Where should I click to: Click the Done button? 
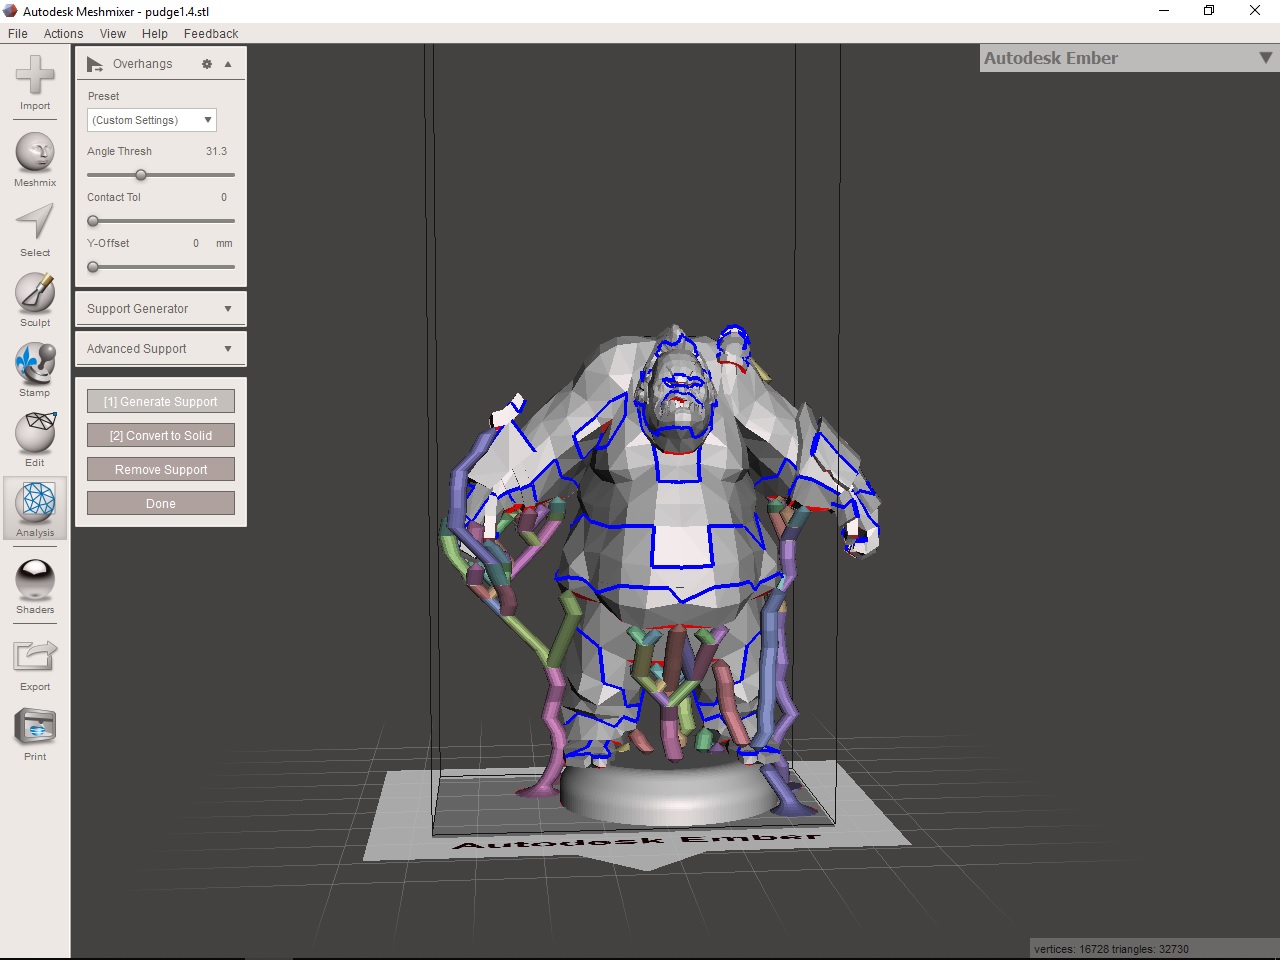(161, 503)
